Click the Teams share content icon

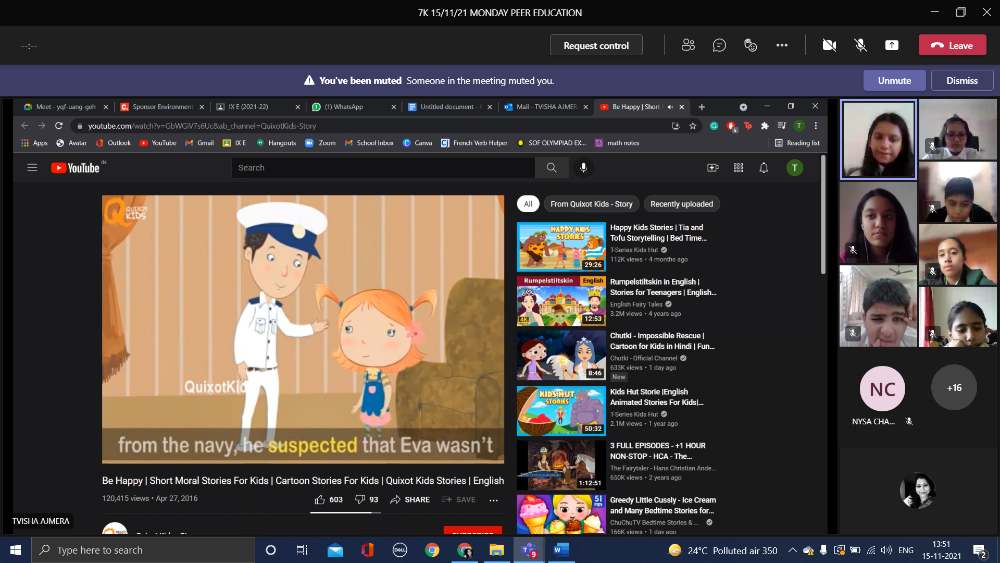(892, 45)
